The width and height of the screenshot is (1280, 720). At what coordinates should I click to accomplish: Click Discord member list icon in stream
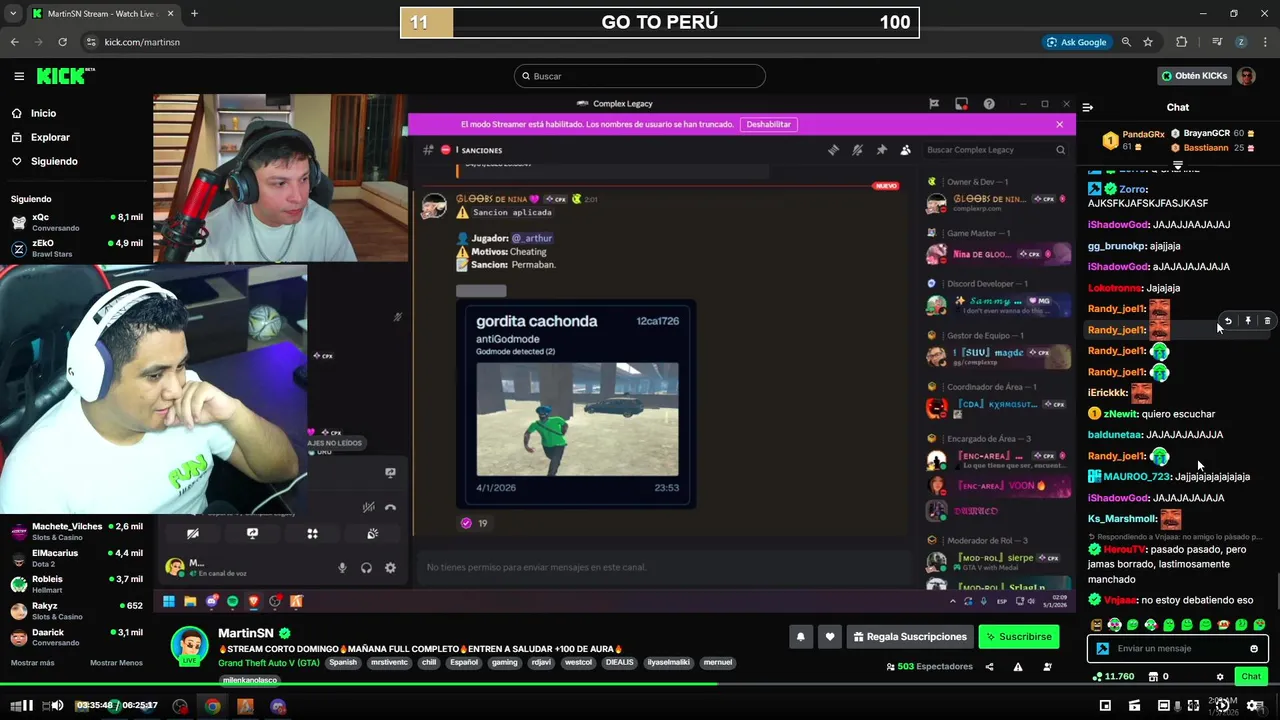905,150
